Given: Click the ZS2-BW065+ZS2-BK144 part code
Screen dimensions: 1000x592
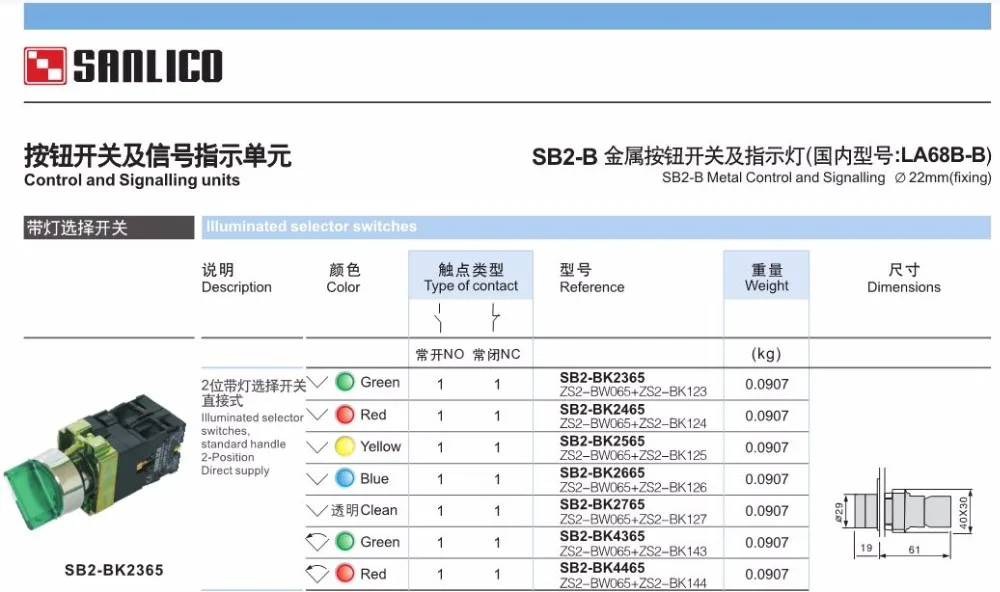Looking at the screenshot, I should [633, 583].
